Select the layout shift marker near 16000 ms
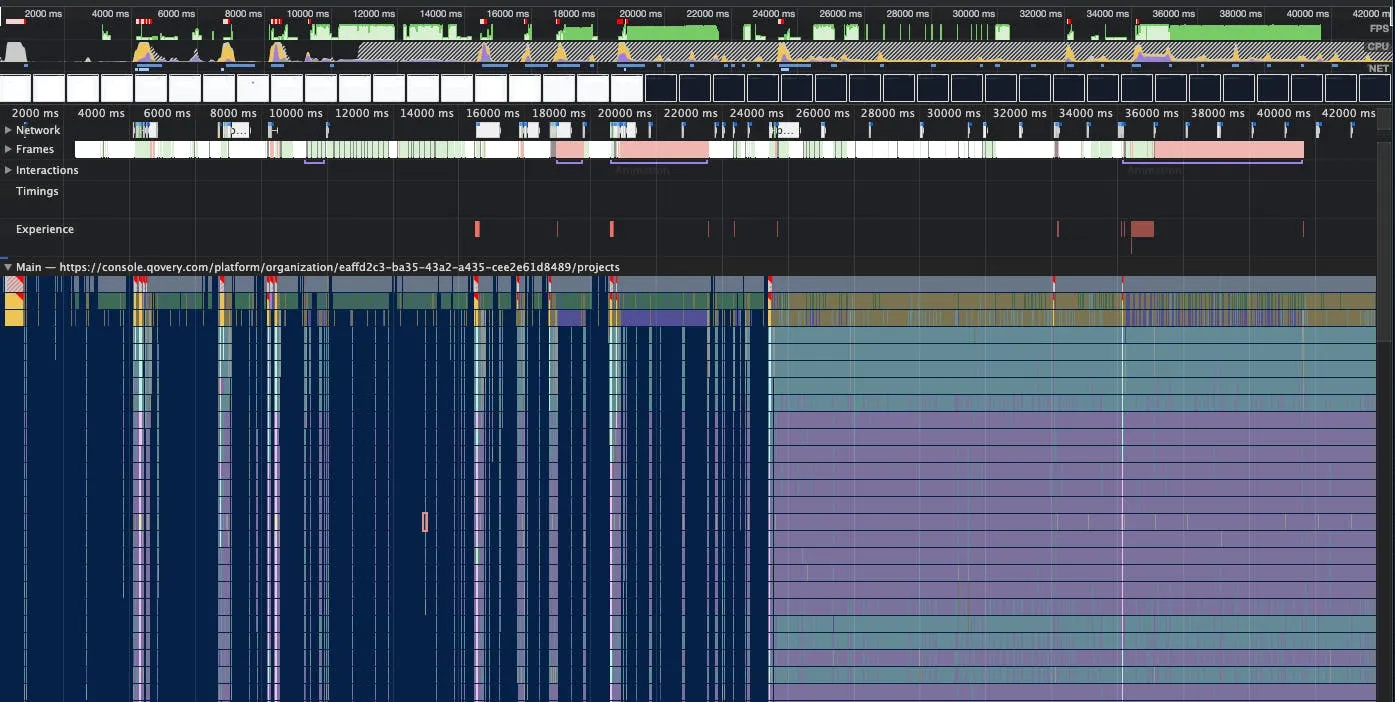 [477, 229]
